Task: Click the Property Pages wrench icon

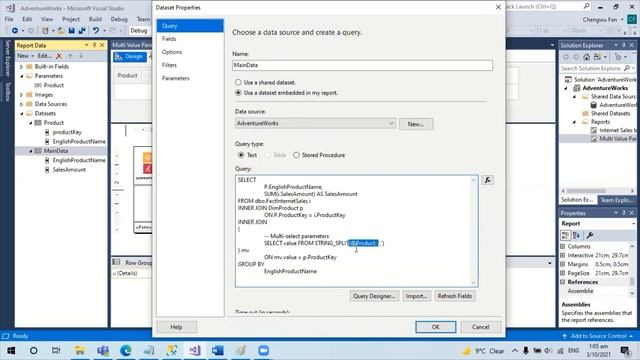Action: [x=589, y=235]
